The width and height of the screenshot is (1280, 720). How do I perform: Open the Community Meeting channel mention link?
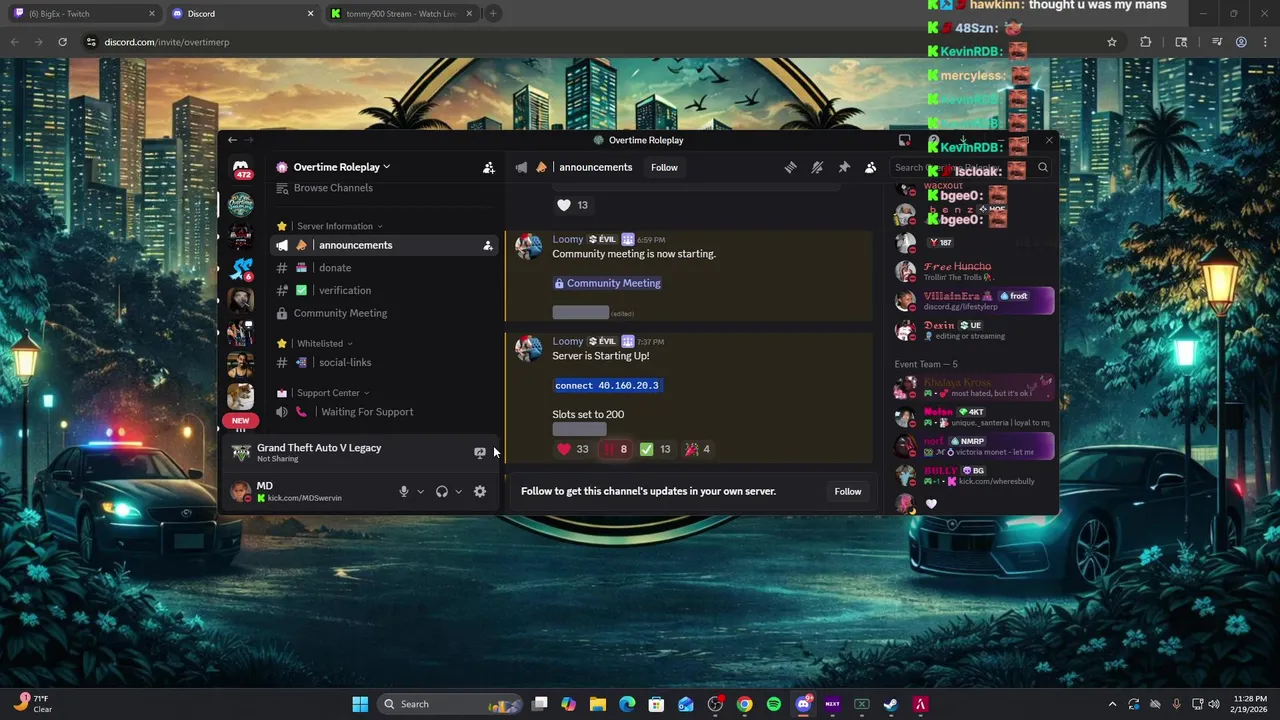point(608,283)
